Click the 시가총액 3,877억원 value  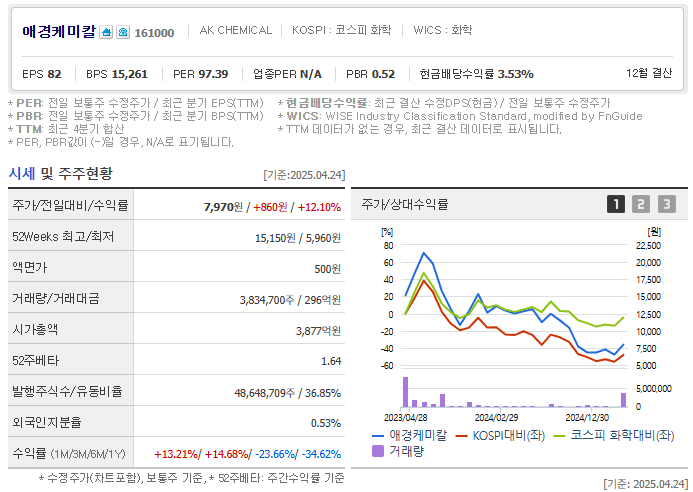(318, 331)
